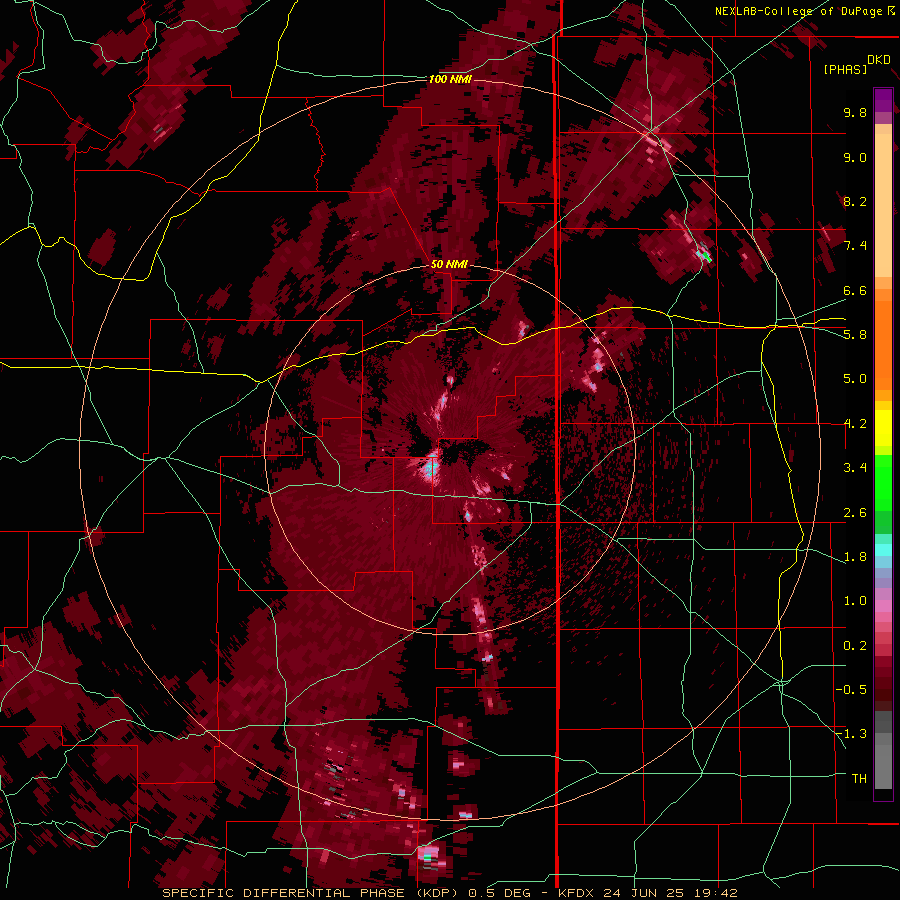Viewport: 900px width, 900px height.
Task: Click the "DKD" label above the color scale
Action: click(x=878, y=60)
